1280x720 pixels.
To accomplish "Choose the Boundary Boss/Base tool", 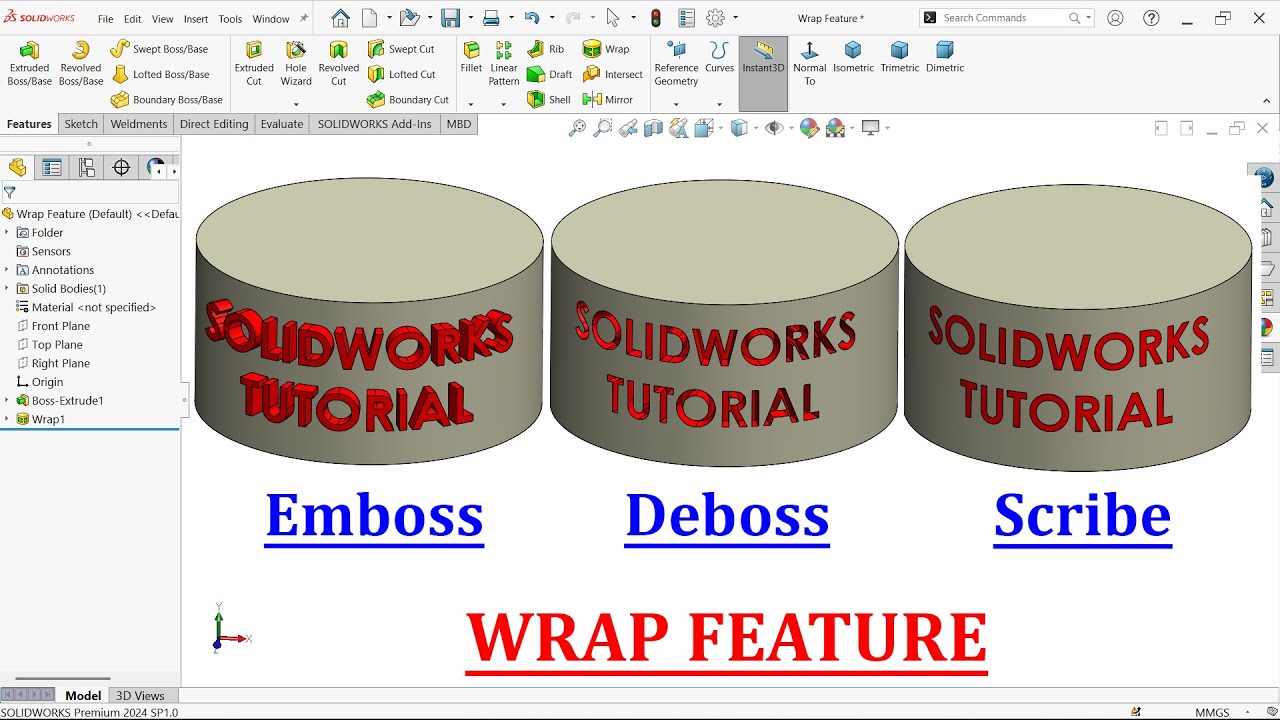I will coord(167,100).
